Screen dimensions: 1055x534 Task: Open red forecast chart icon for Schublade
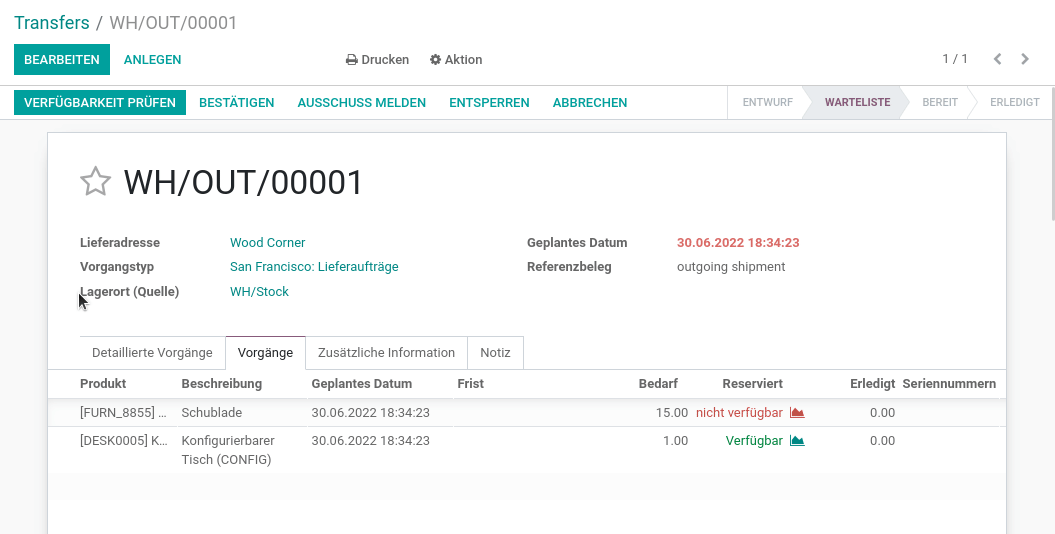(x=797, y=412)
